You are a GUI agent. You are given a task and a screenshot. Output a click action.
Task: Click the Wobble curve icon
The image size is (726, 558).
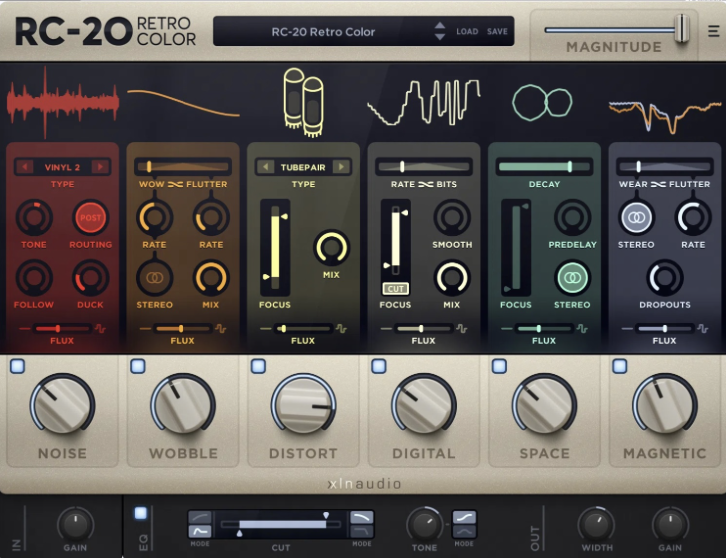[x=183, y=103]
